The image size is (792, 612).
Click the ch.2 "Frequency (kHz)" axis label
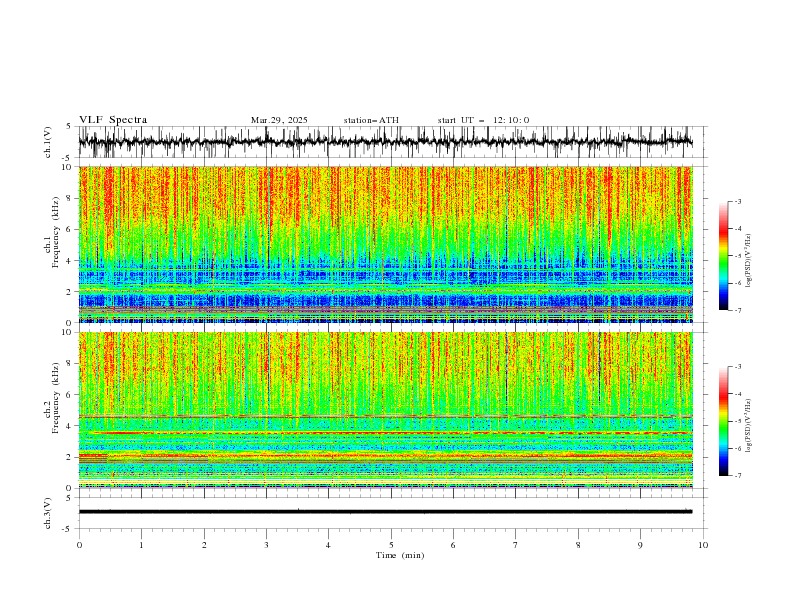[x=56, y=397]
